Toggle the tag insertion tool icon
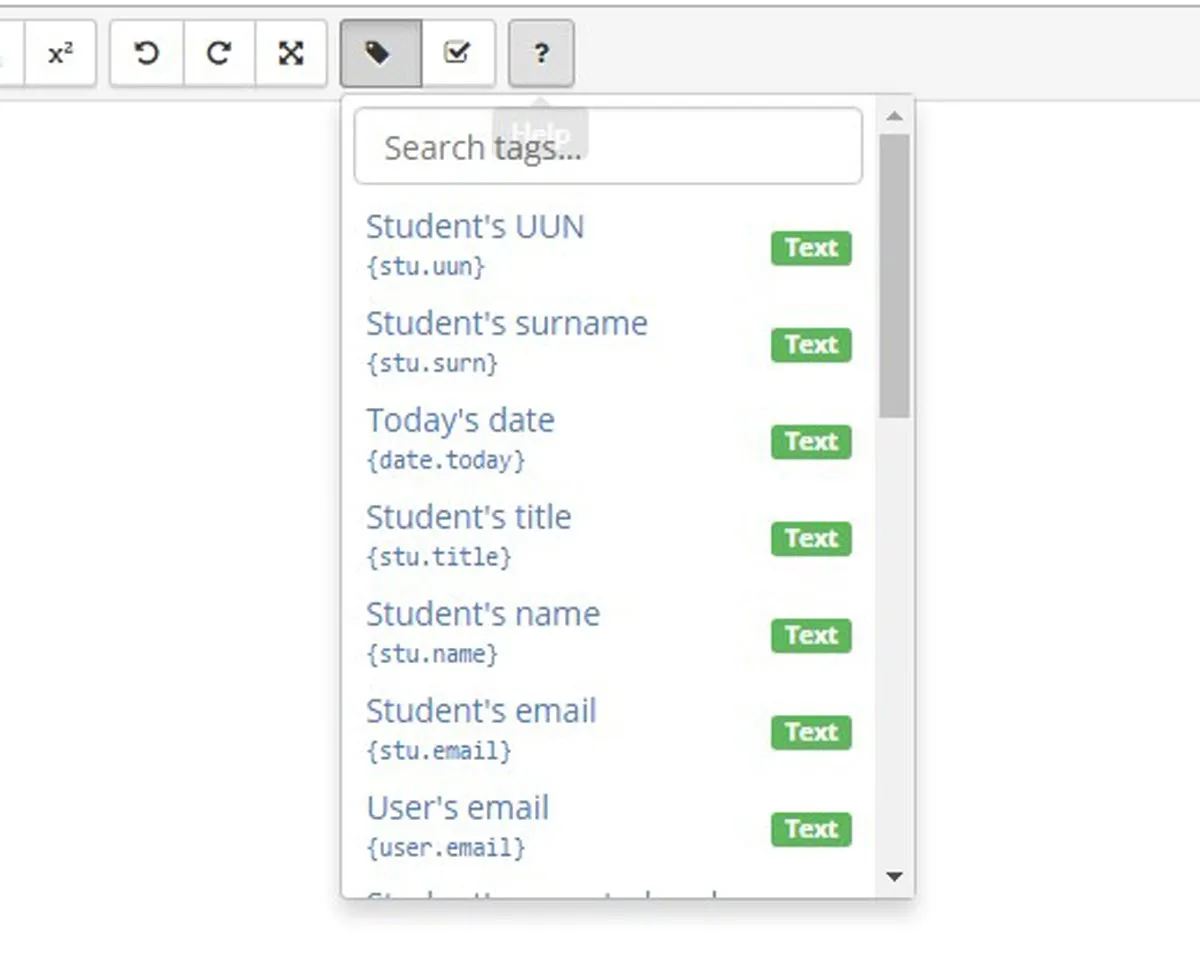The image size is (1200, 955). [x=380, y=54]
